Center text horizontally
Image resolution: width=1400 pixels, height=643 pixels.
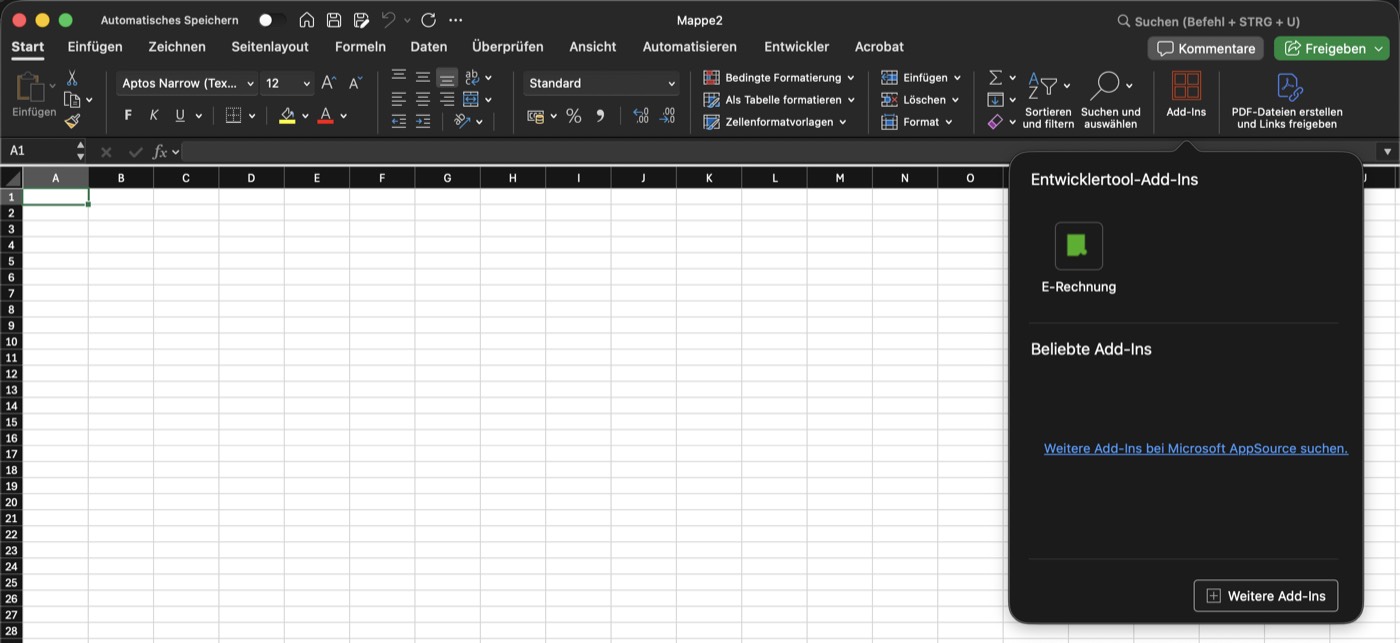point(423,99)
